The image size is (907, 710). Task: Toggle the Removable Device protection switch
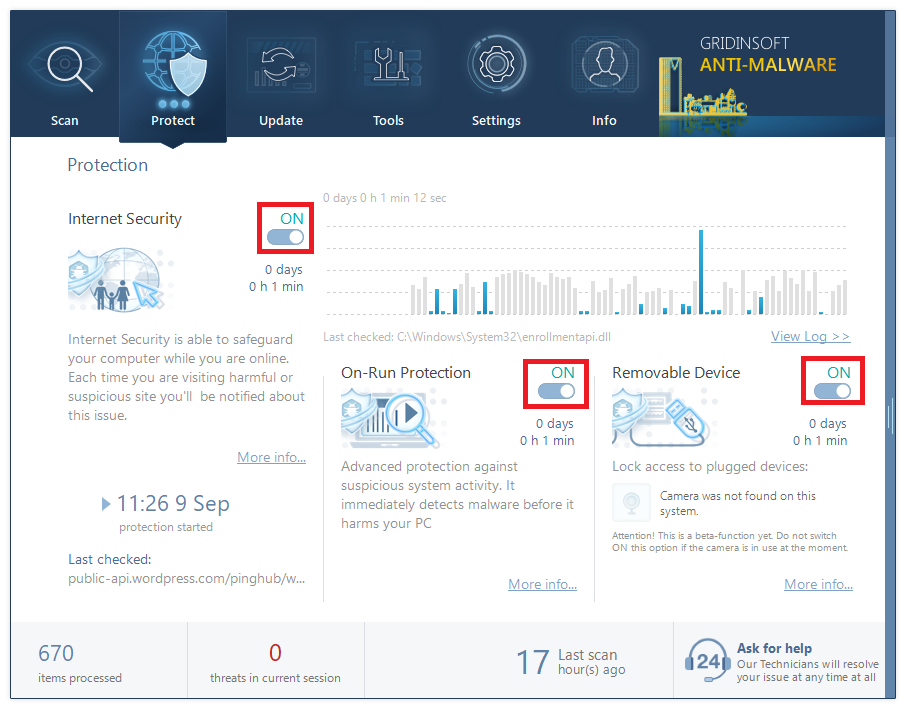click(x=831, y=391)
